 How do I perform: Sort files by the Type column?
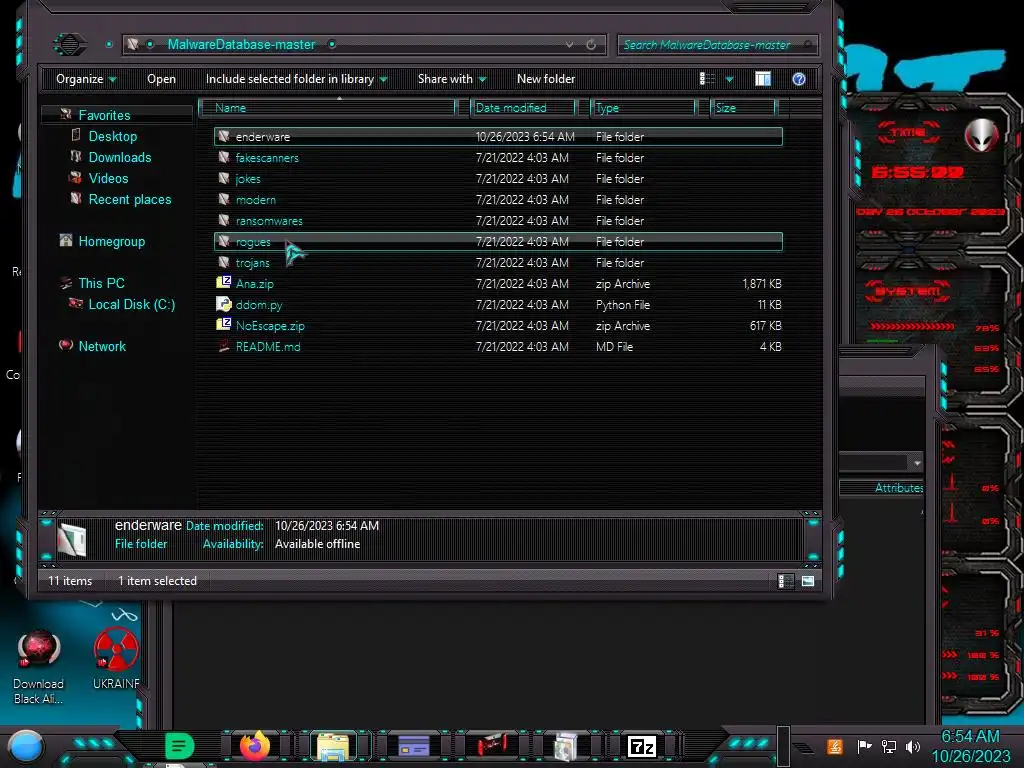tap(643, 108)
